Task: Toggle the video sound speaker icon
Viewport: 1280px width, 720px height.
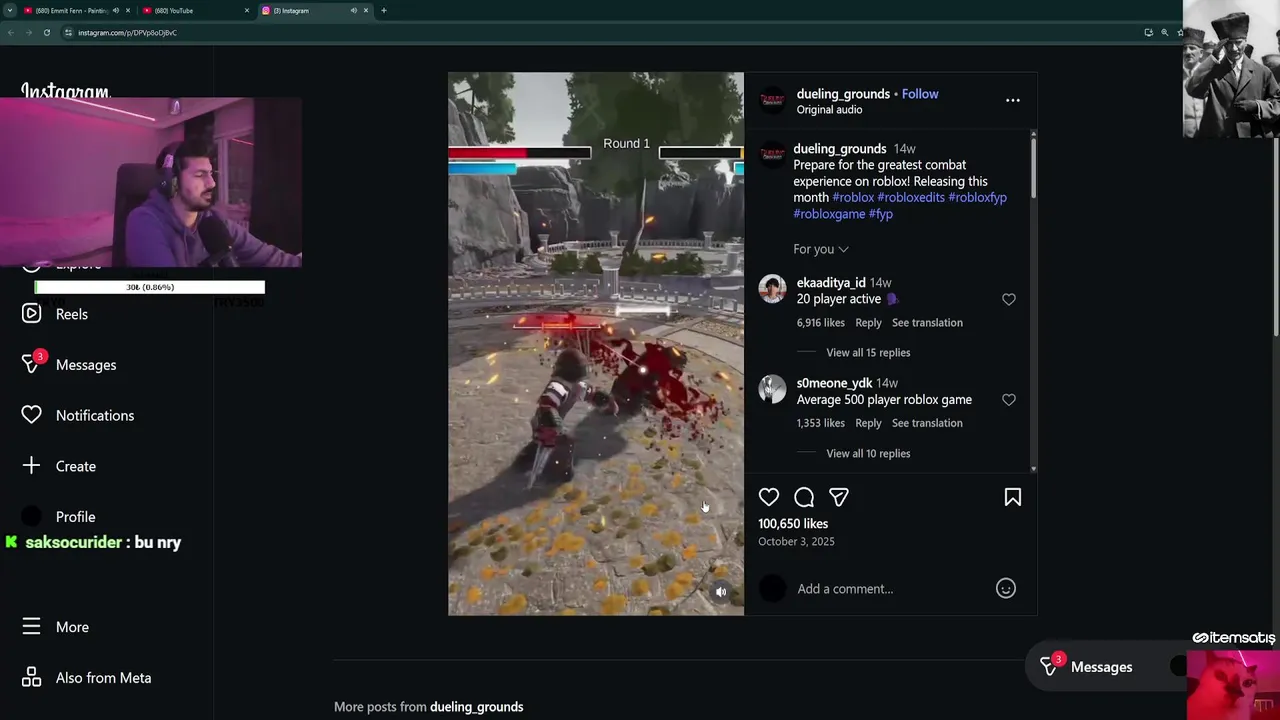Action: point(721,592)
